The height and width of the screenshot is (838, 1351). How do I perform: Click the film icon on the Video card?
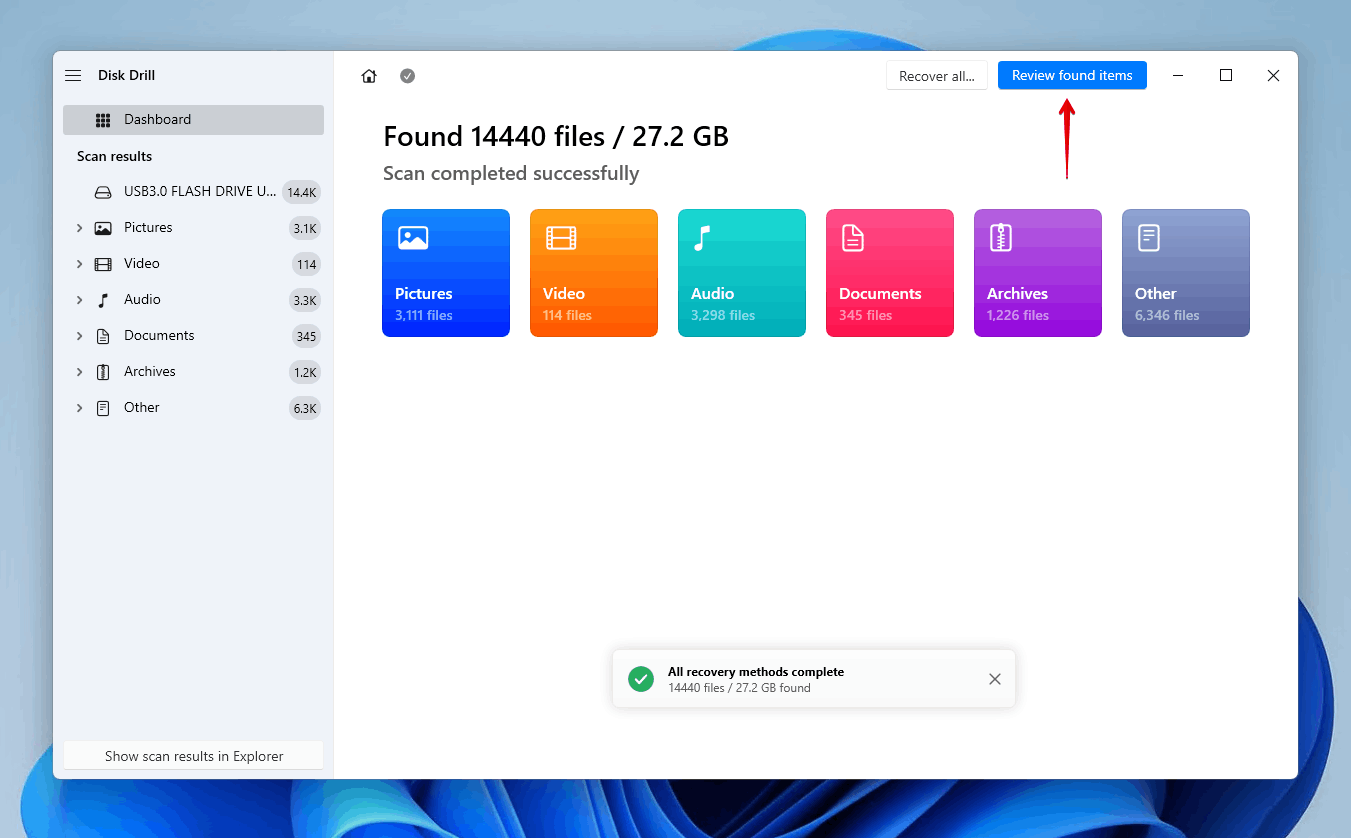561,238
